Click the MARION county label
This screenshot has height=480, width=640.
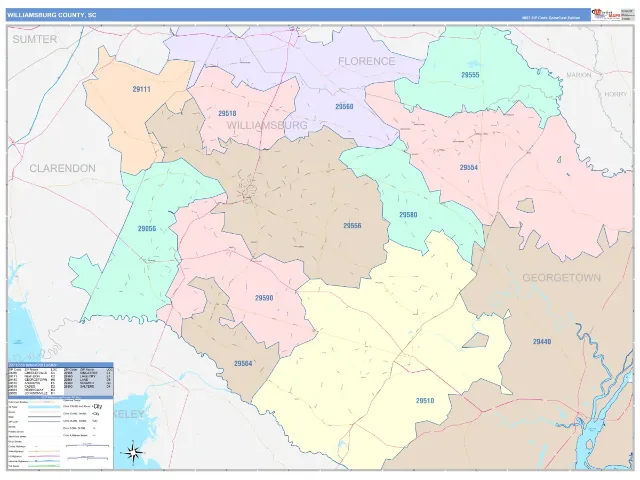point(579,75)
